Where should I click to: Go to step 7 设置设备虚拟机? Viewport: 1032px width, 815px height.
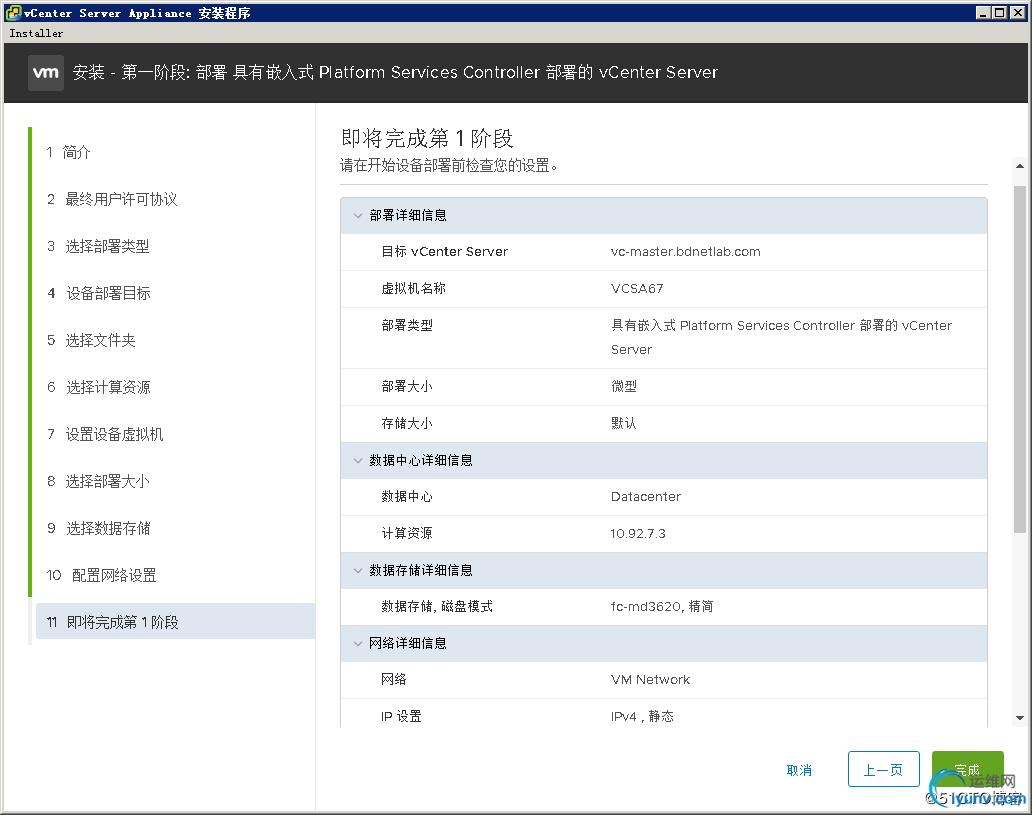(x=105, y=434)
